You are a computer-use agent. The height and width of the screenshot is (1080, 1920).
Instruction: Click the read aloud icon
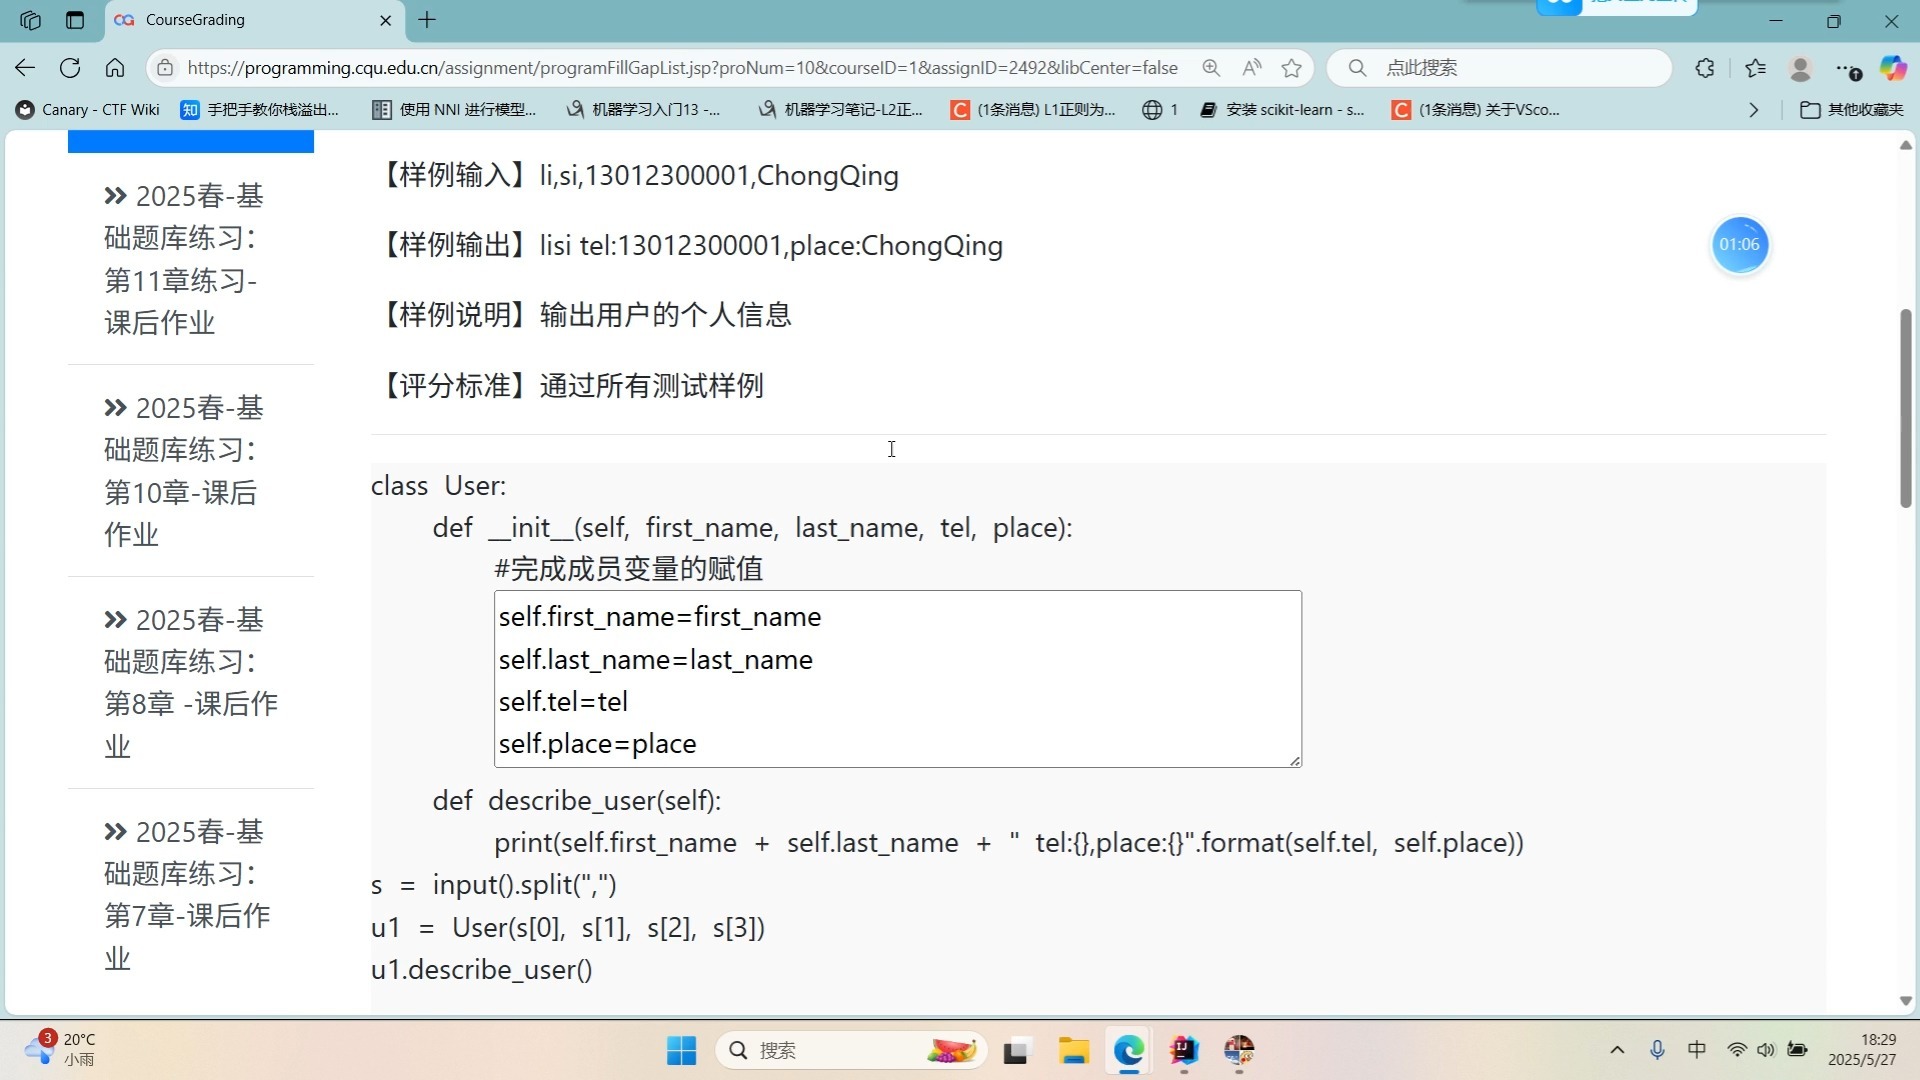(1251, 68)
